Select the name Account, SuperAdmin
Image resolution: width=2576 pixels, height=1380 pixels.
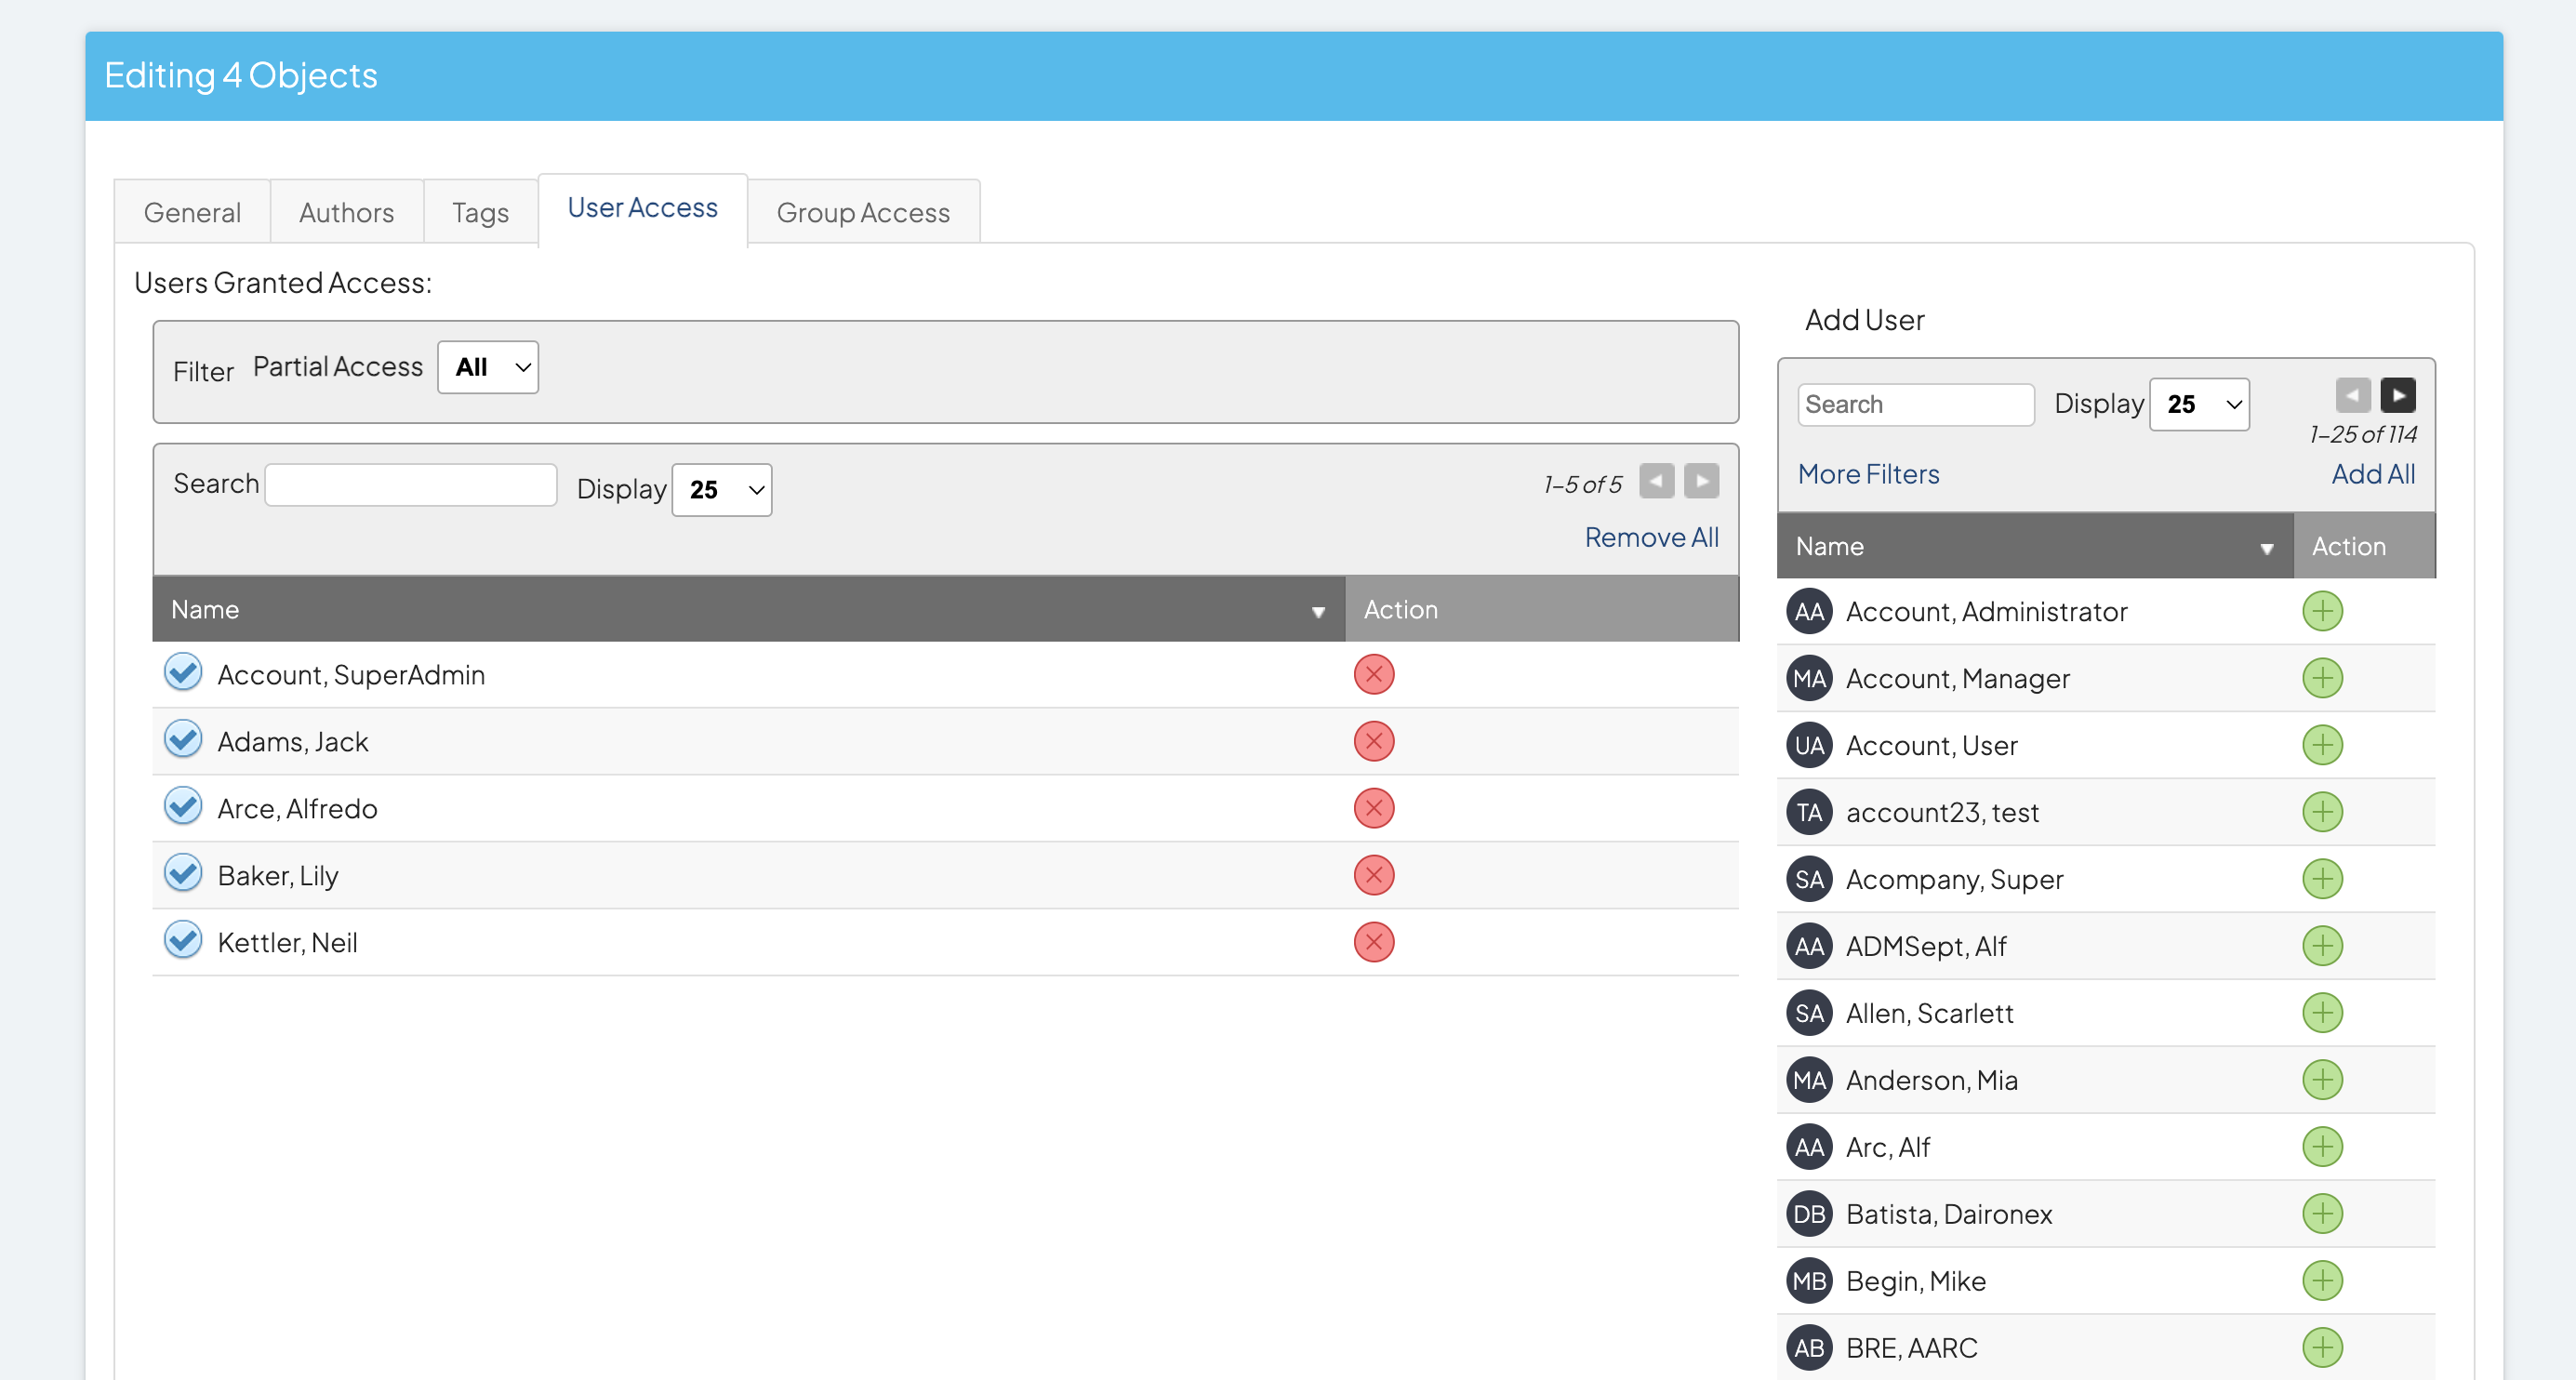pyautogui.click(x=351, y=675)
